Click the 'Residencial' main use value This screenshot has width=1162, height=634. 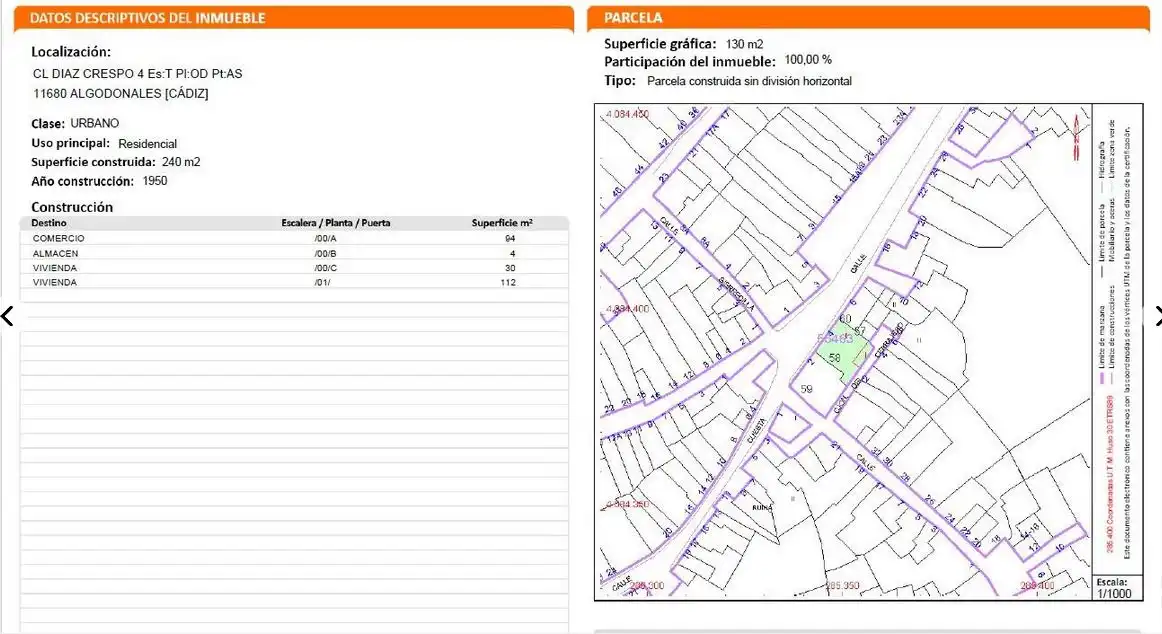[147, 144]
